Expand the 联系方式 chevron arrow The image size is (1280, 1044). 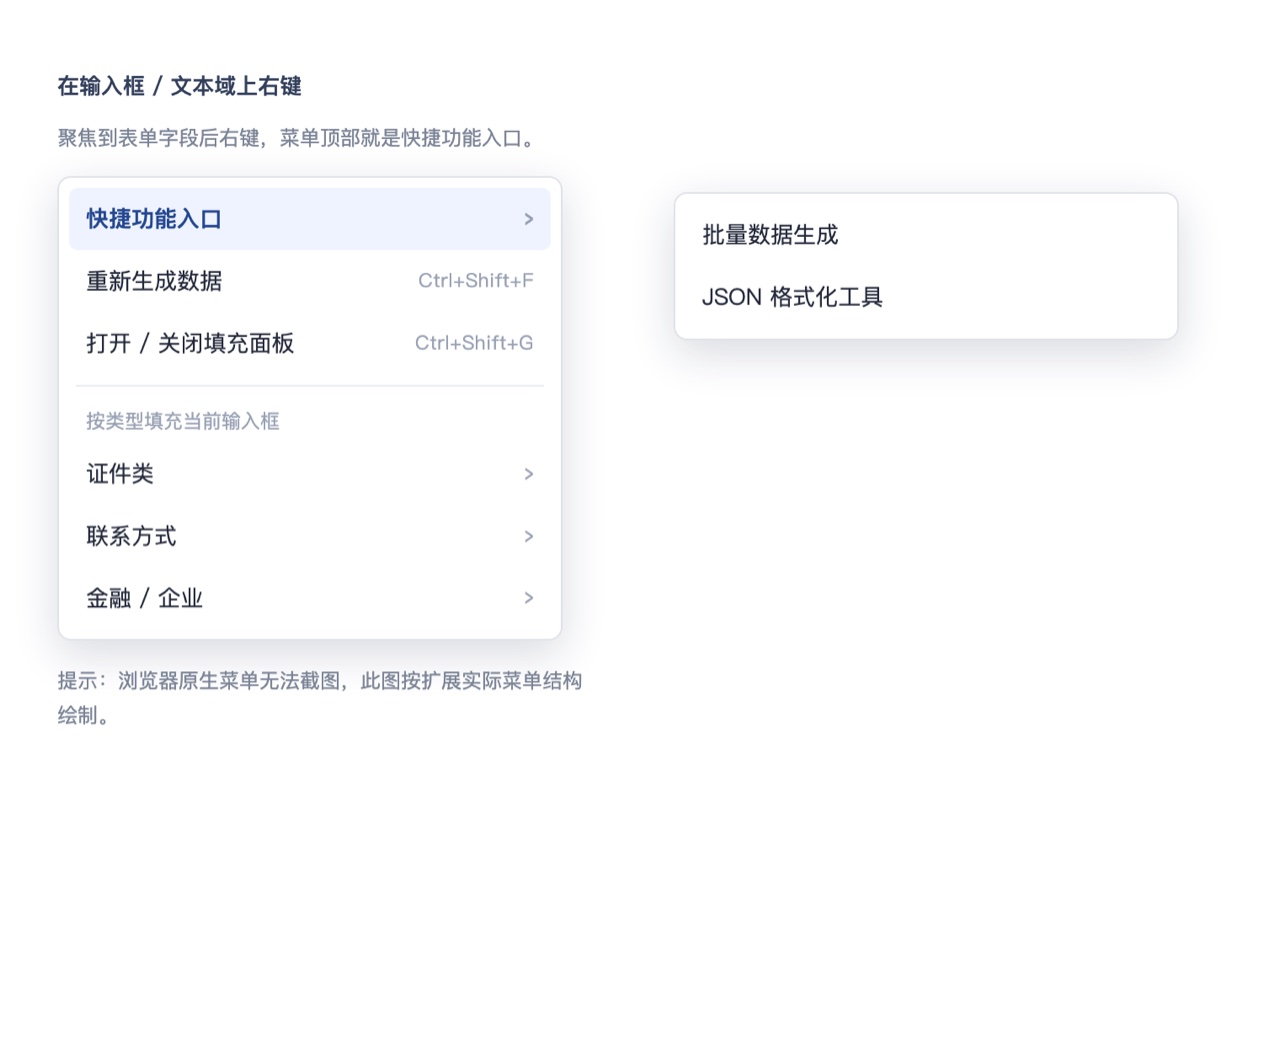pos(529,536)
